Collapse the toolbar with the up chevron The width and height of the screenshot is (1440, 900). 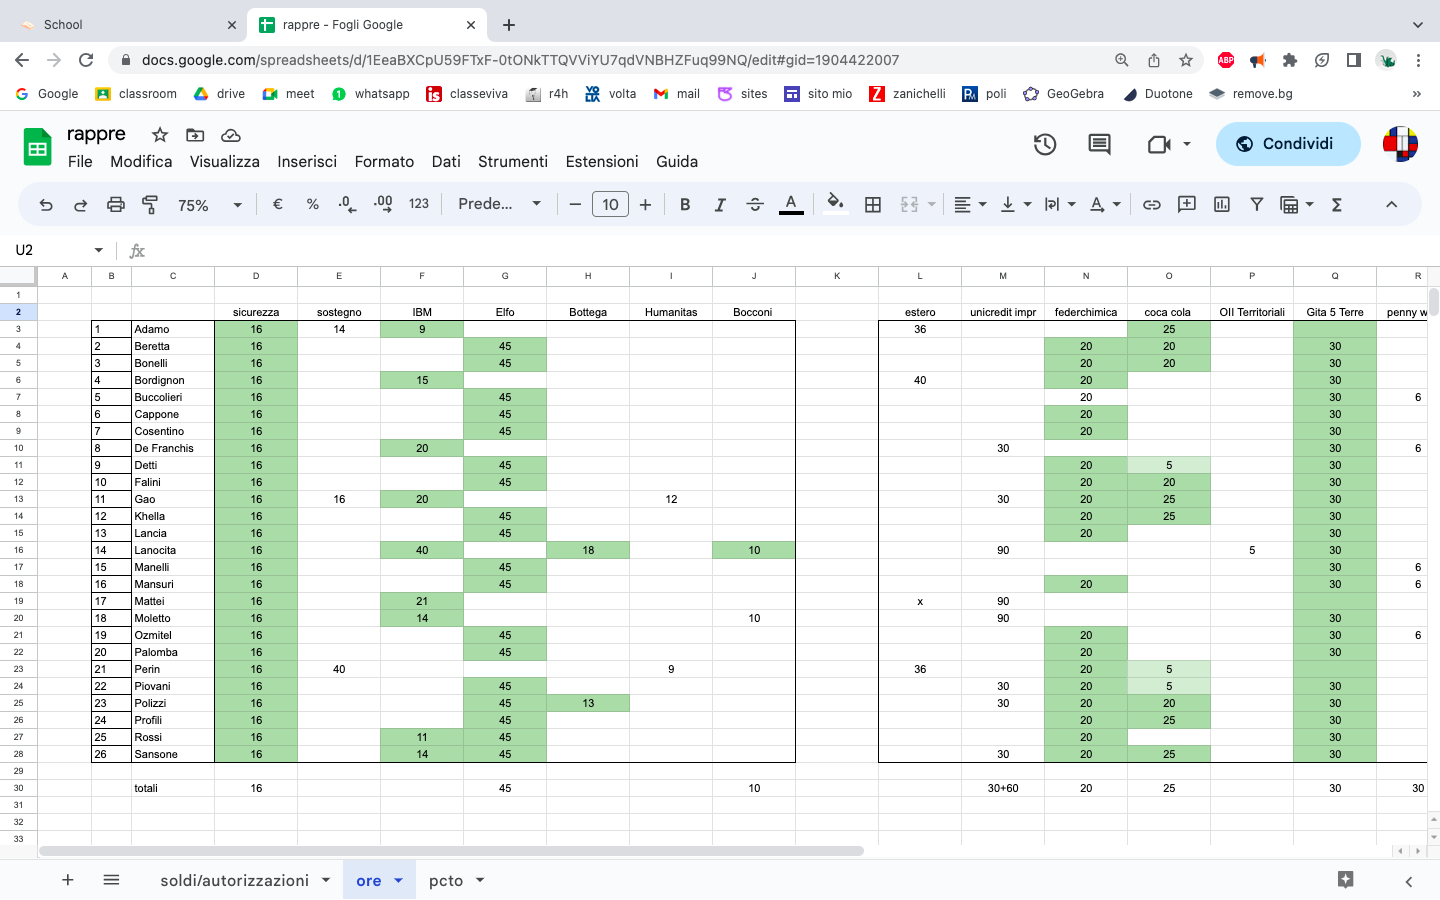coord(1391,204)
